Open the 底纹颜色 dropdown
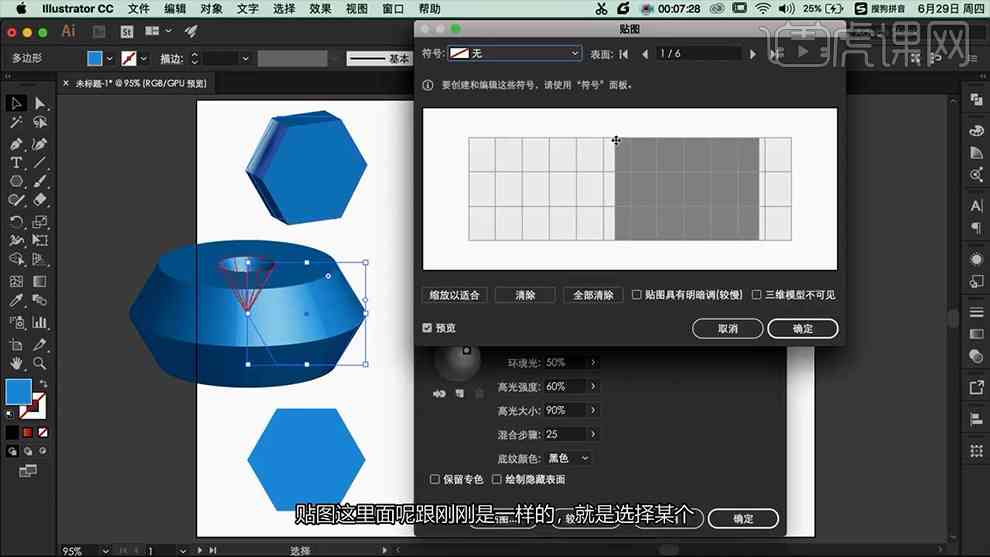This screenshot has height=557, width=990. 569,458
